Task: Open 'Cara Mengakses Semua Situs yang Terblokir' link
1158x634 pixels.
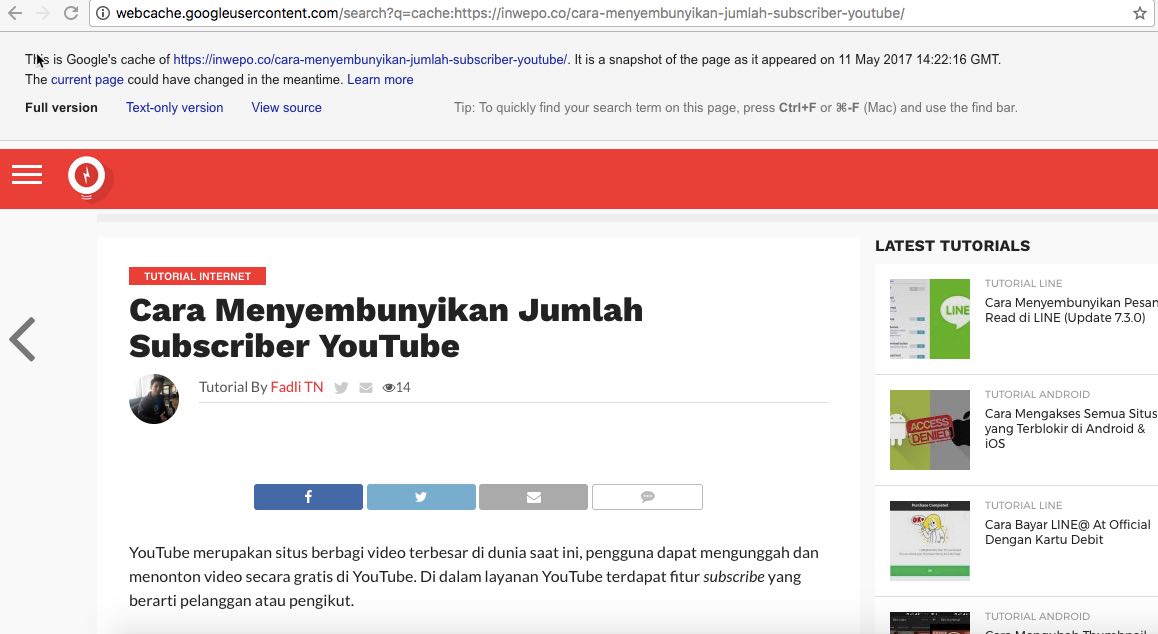Action: pos(1071,429)
